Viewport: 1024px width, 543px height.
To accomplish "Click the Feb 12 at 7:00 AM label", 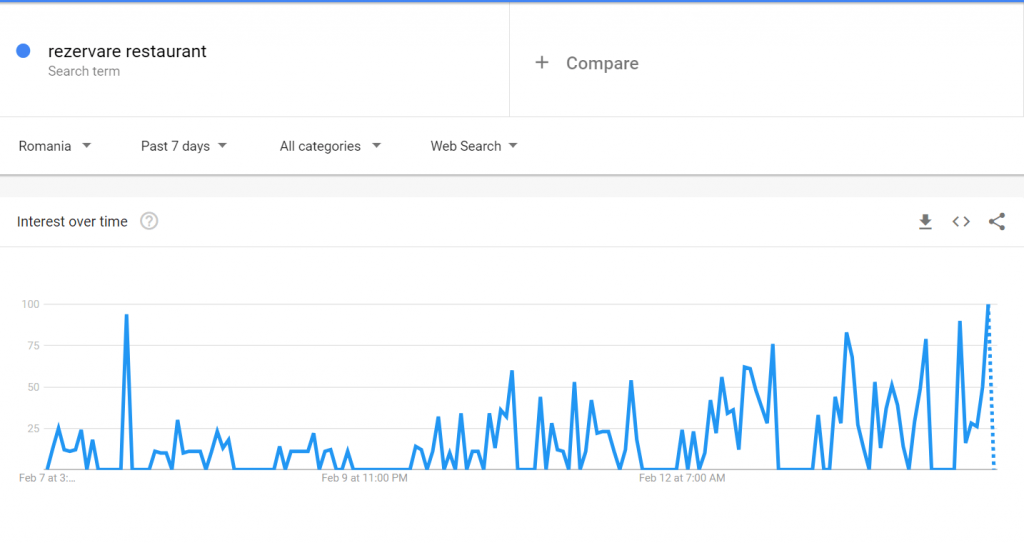I will tap(682, 478).
